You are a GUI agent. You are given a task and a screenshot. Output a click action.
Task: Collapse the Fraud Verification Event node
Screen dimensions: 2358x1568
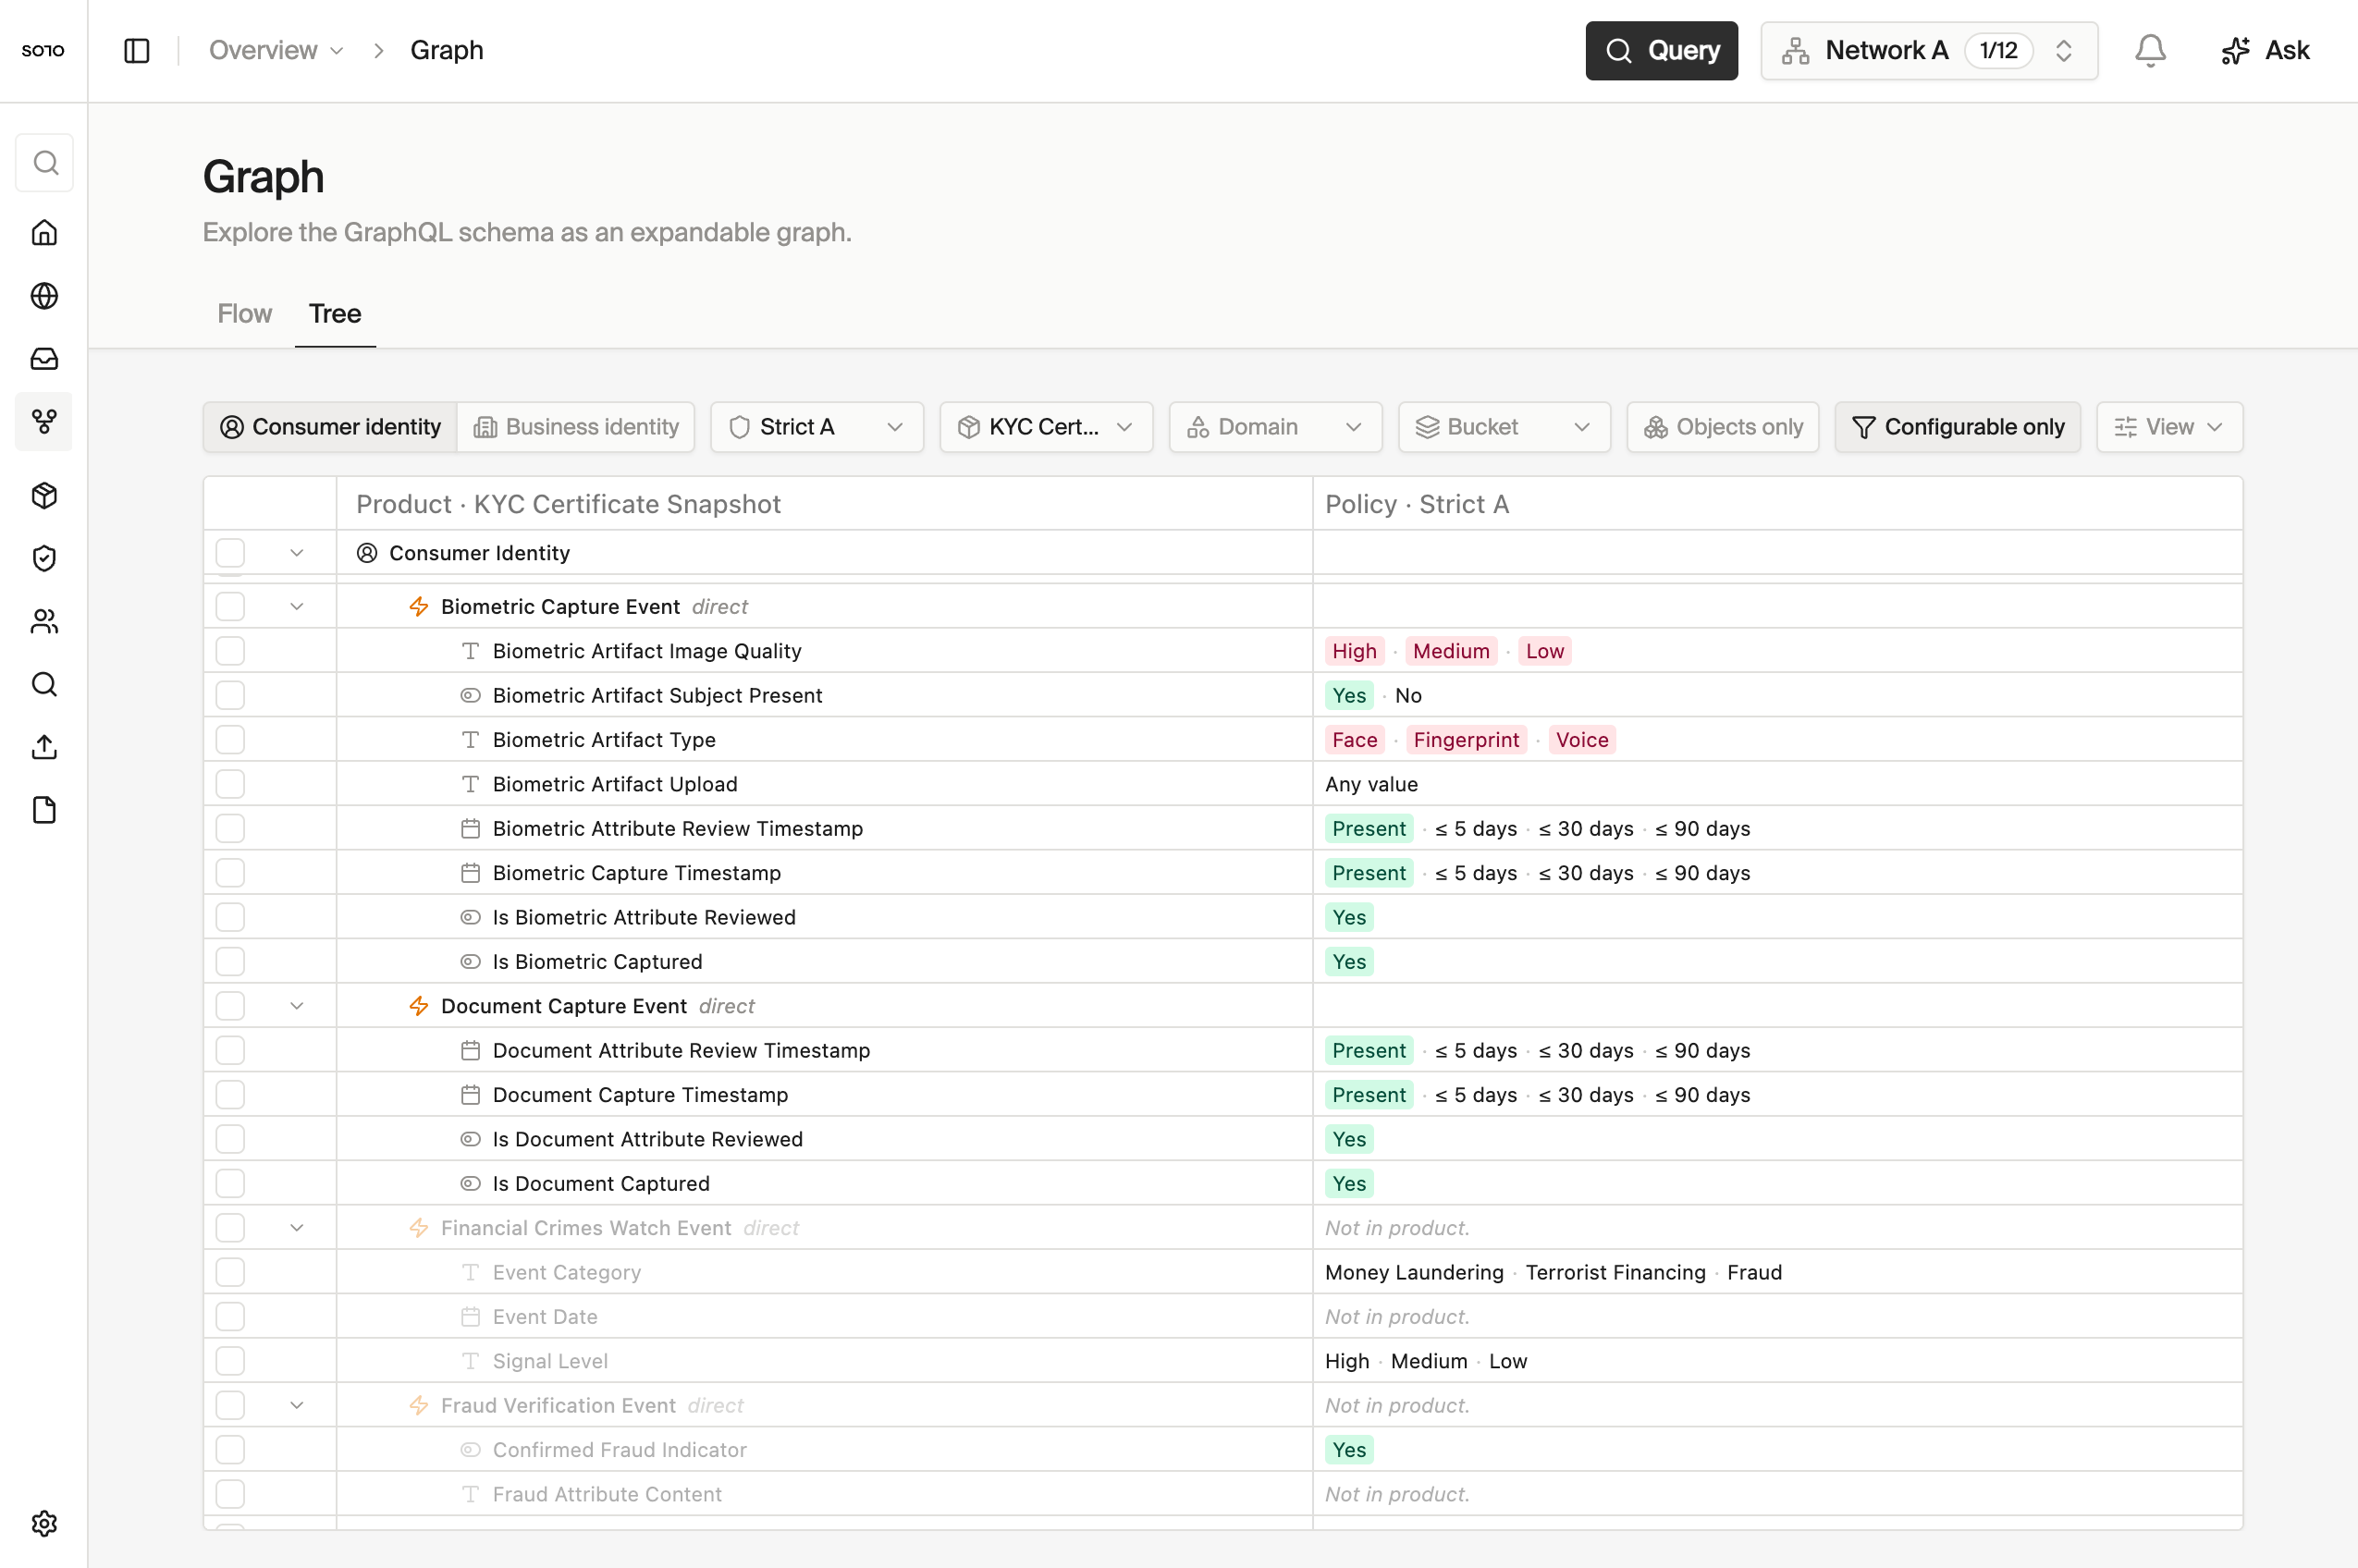297,1406
